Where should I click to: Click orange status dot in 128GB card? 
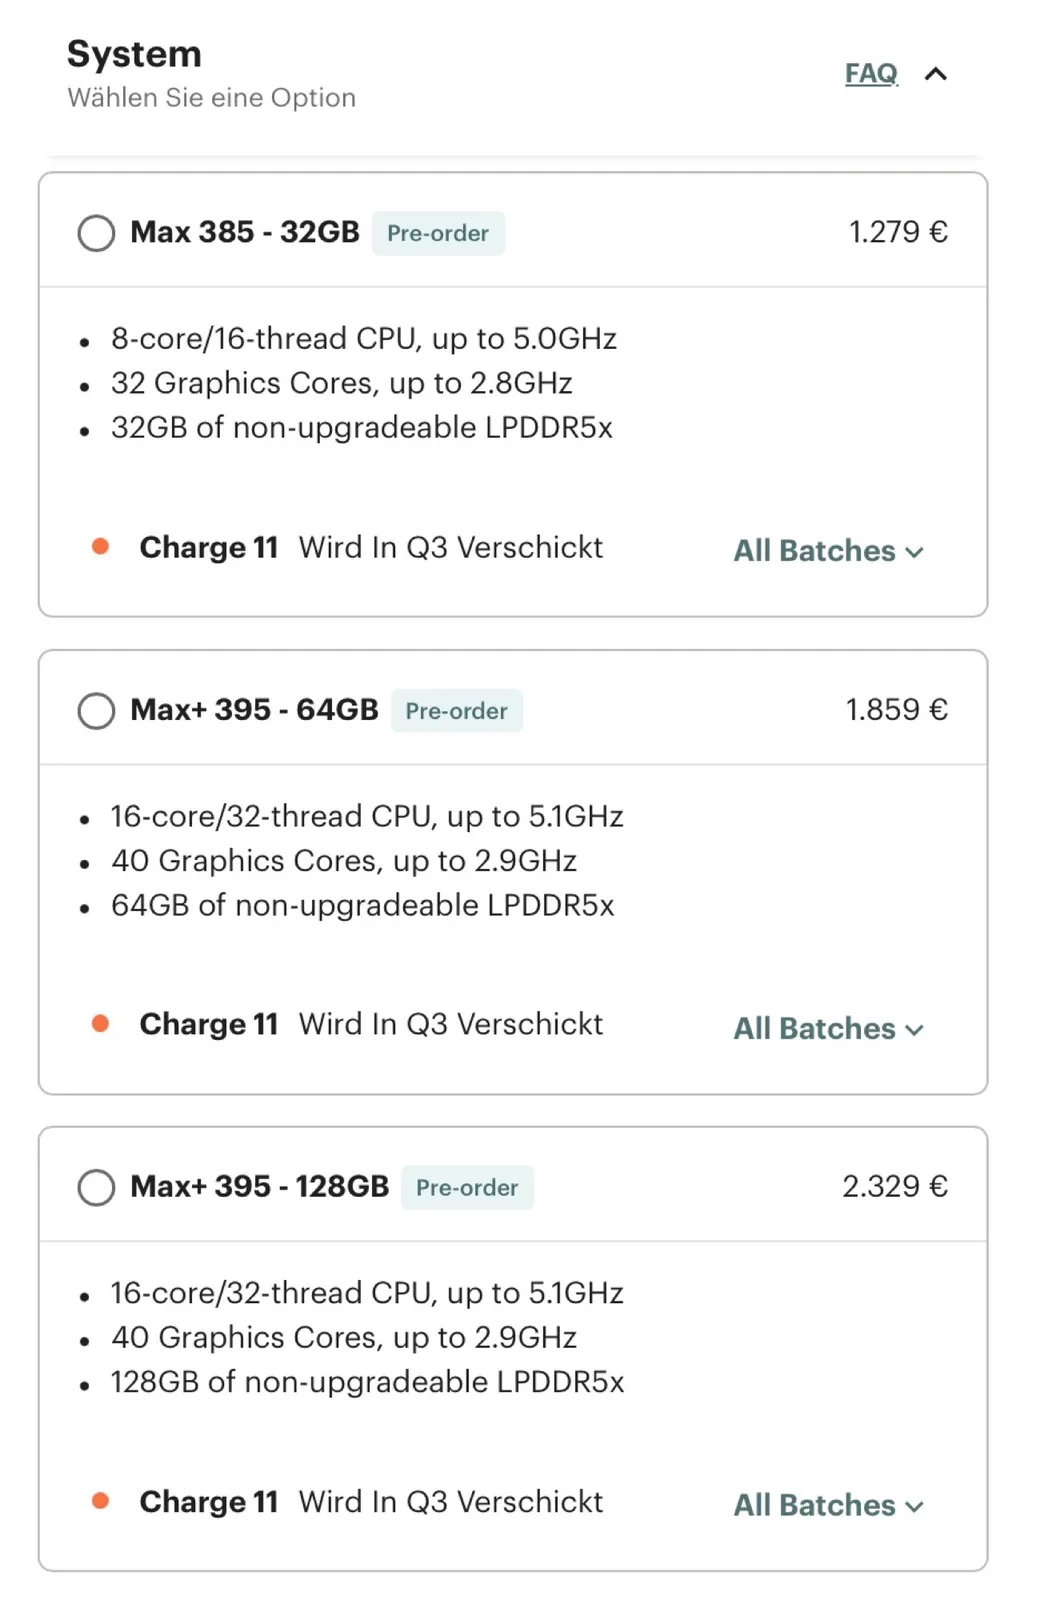pyautogui.click(x=100, y=1500)
